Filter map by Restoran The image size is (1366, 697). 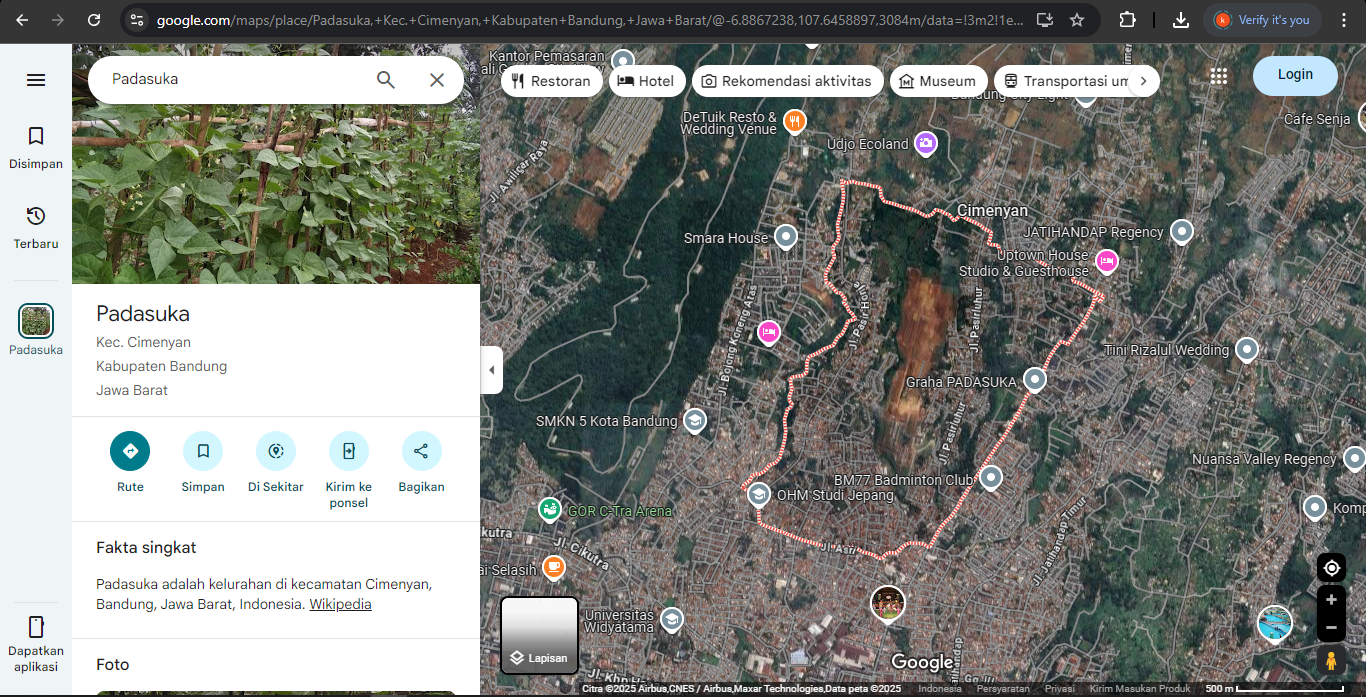click(x=551, y=81)
